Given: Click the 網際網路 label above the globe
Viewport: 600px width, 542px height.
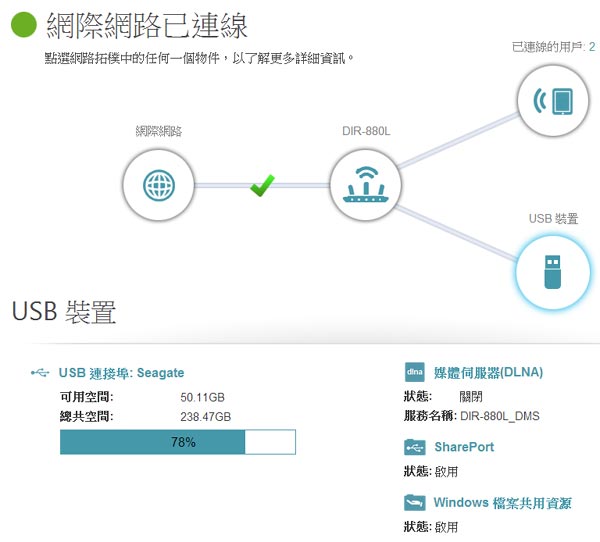Looking at the screenshot, I should 158,131.
